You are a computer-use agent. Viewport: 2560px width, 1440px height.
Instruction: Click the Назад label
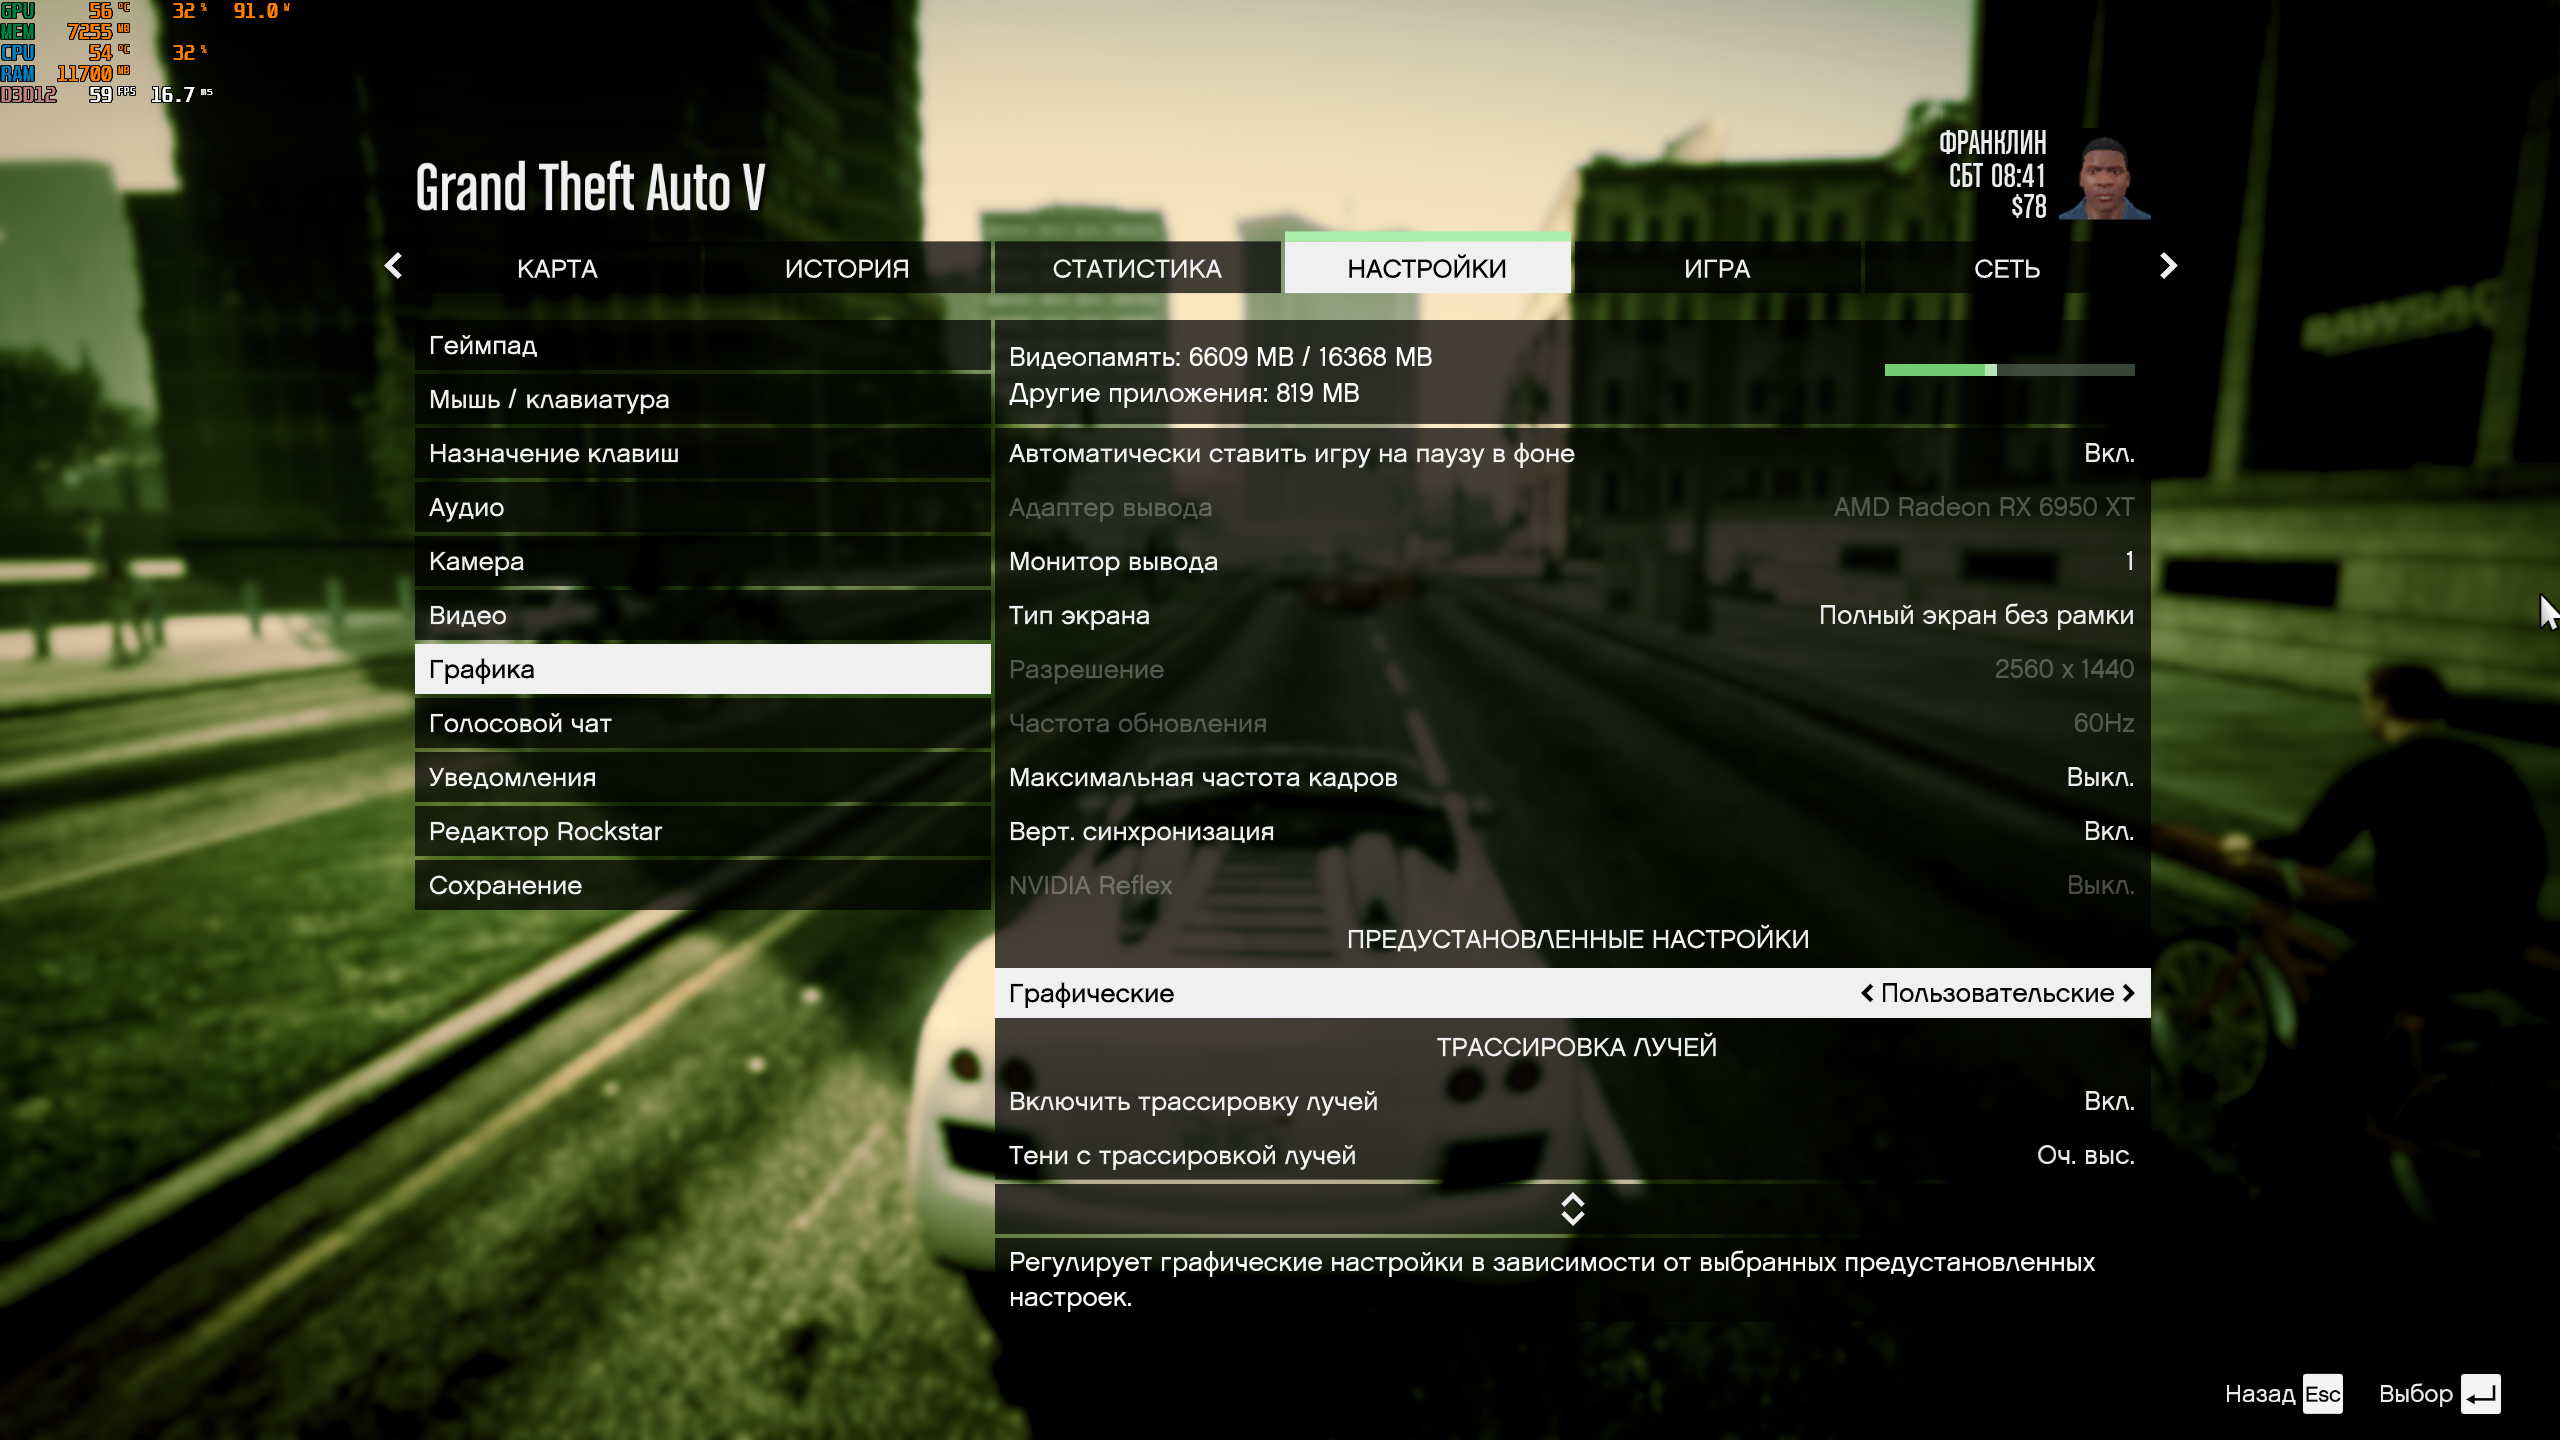click(2260, 1394)
